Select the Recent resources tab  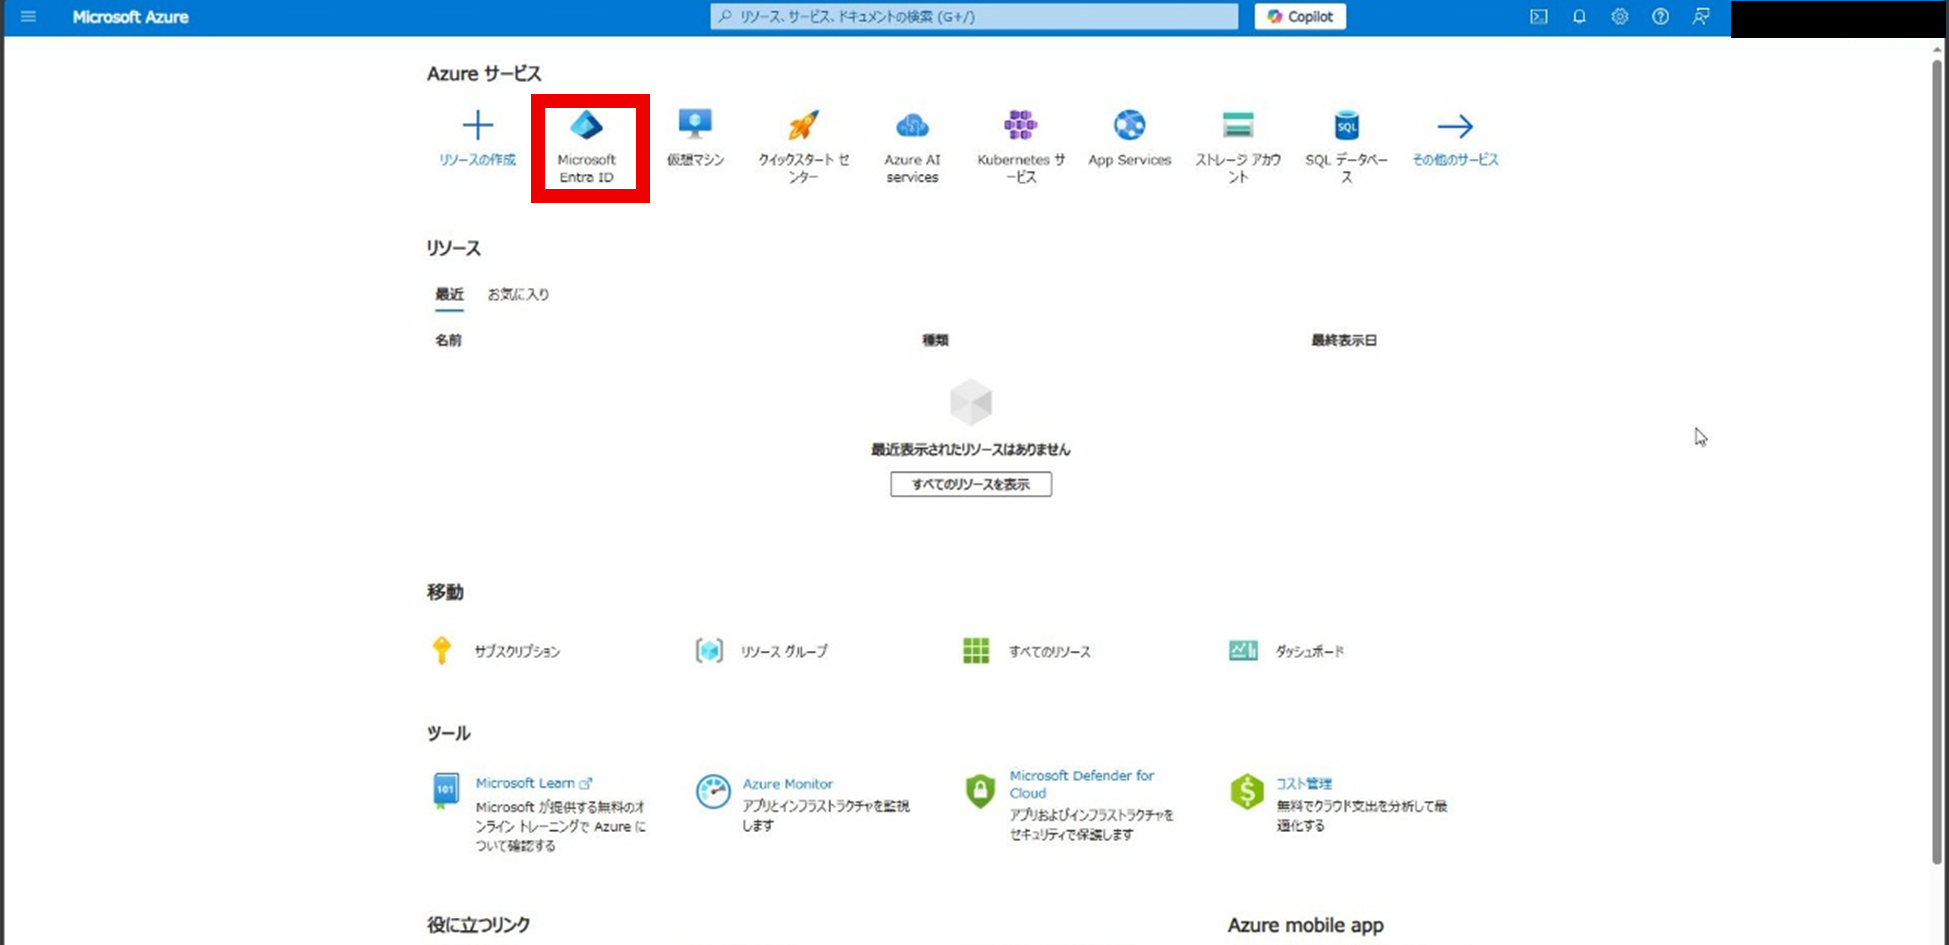click(449, 294)
